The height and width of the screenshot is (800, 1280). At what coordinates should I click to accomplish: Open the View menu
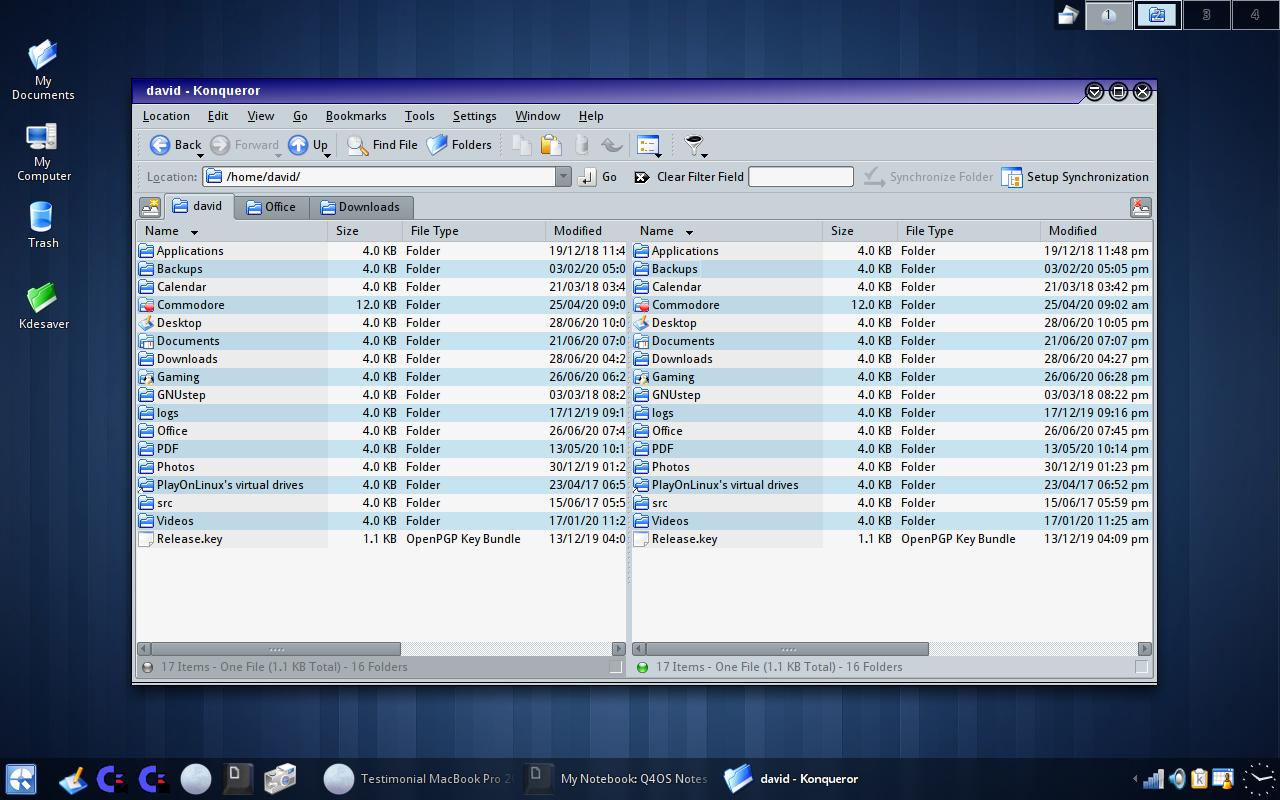[260, 116]
